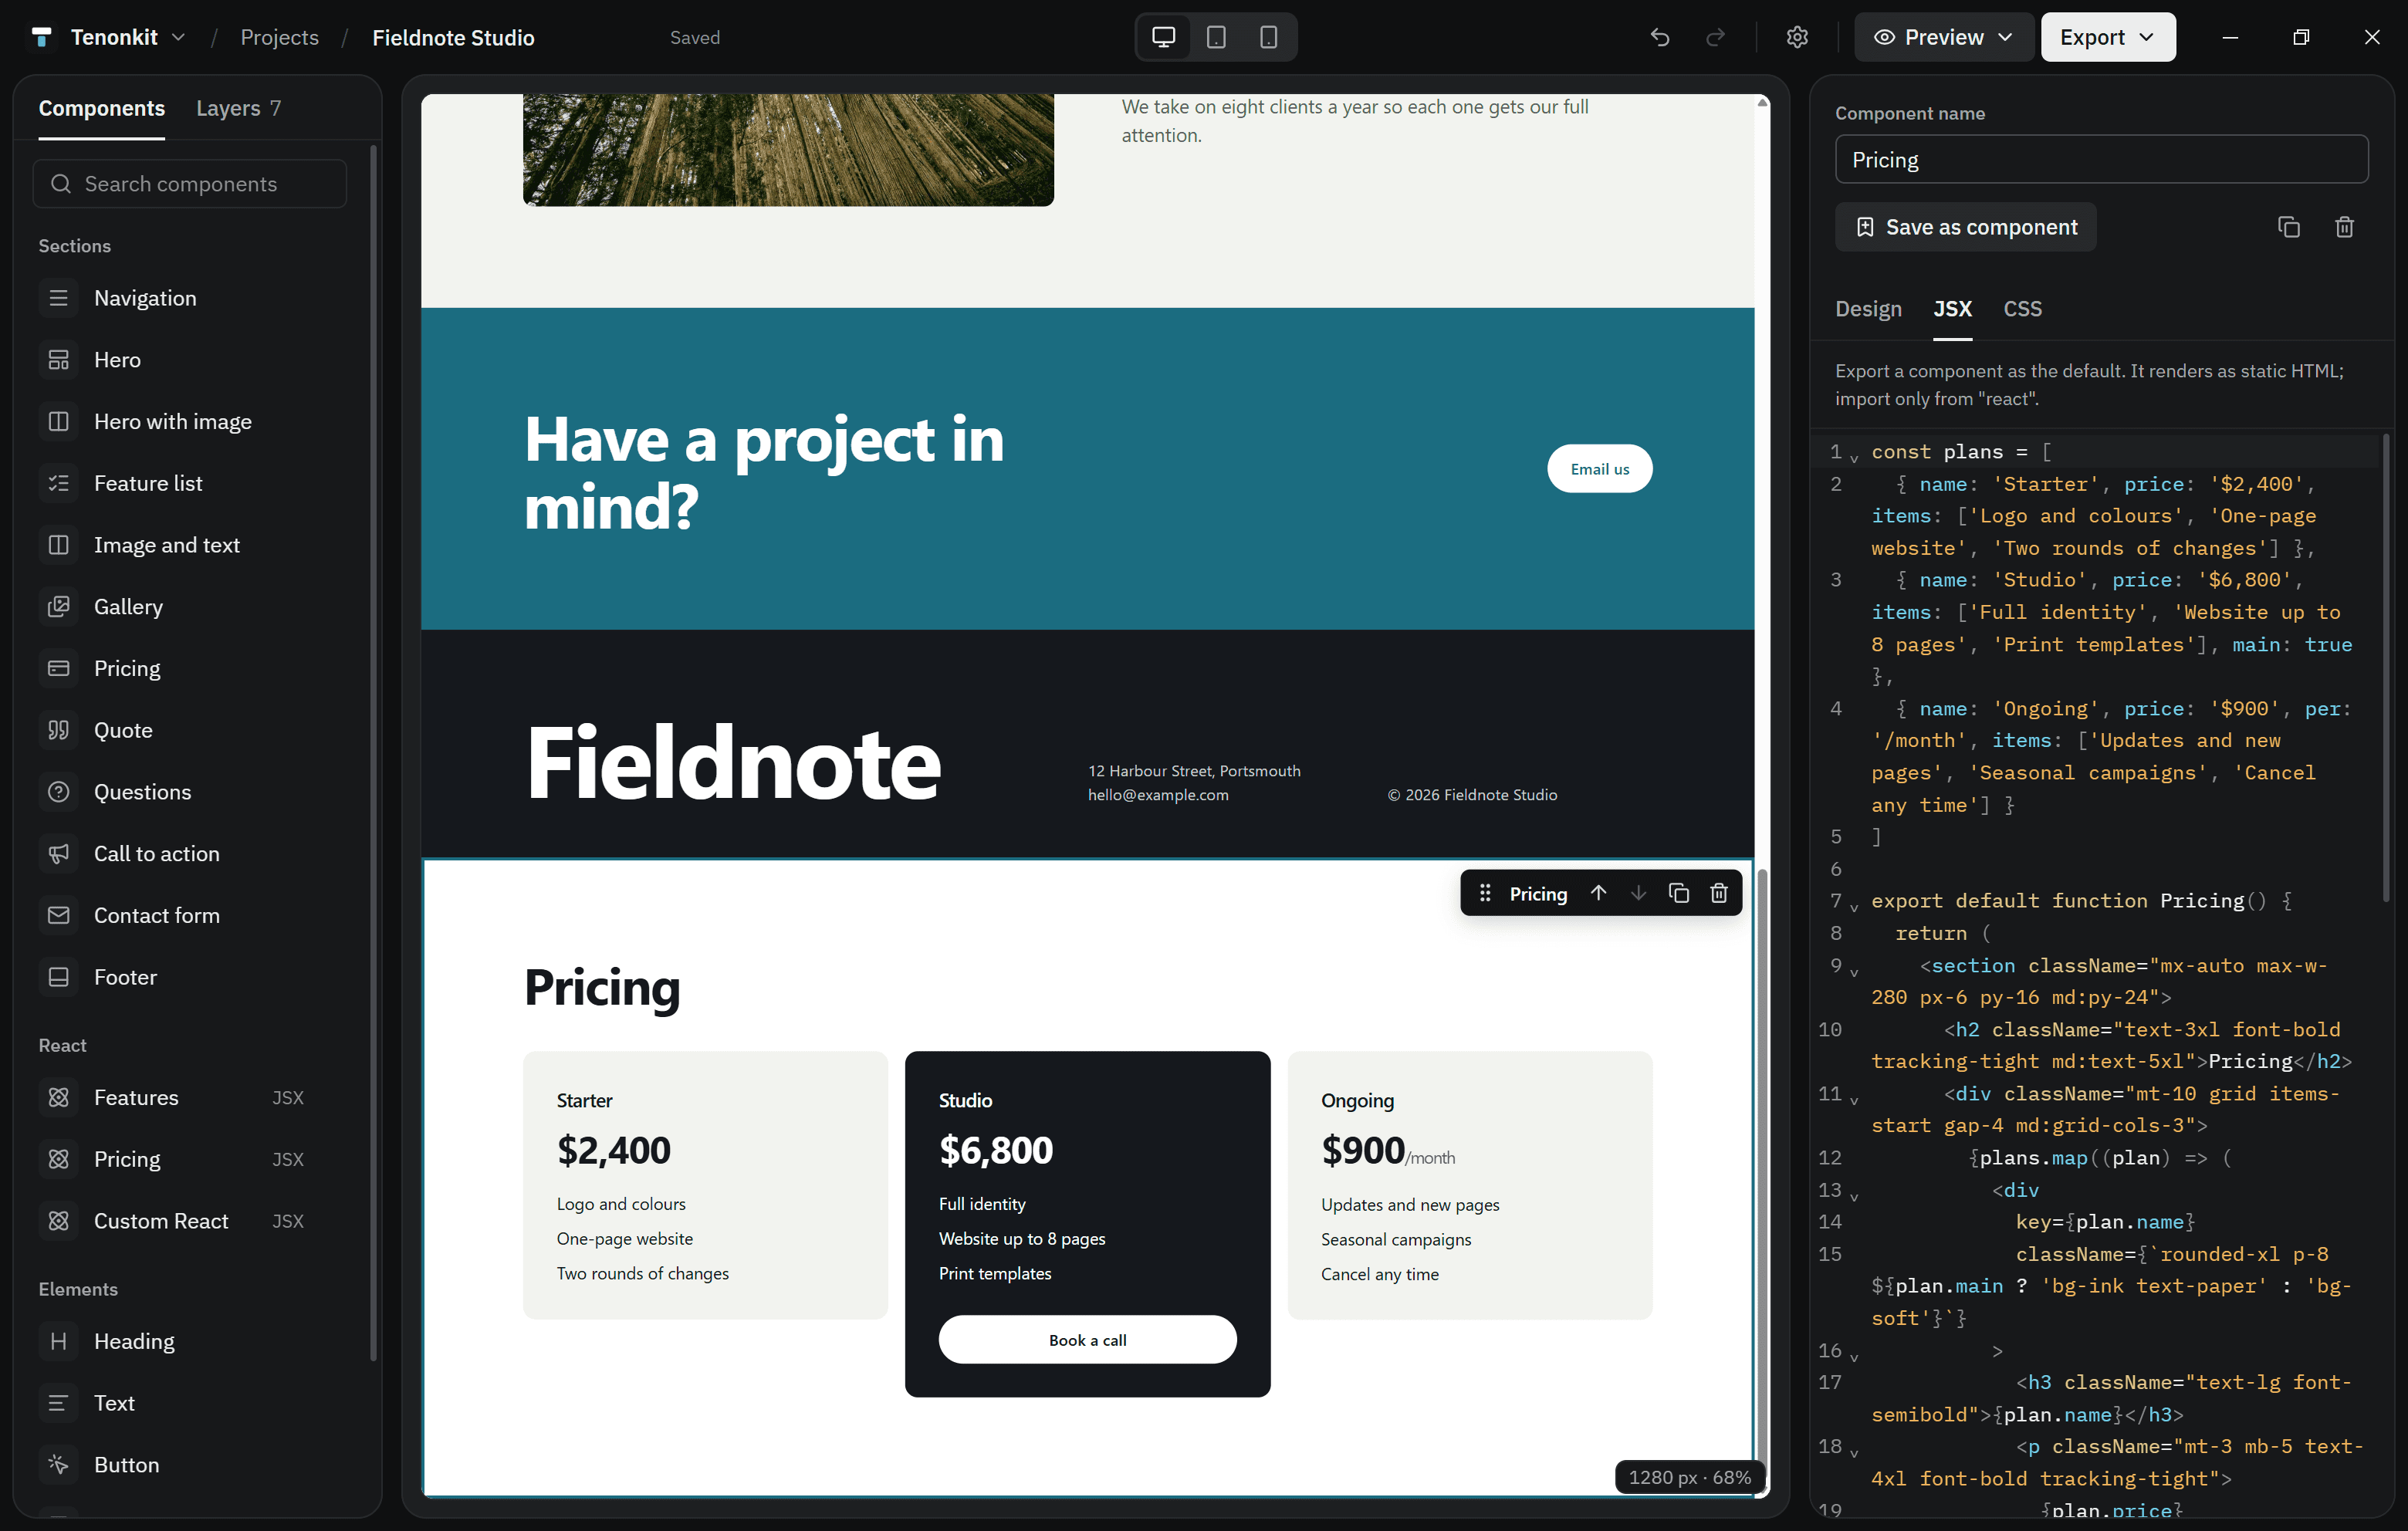Click Save as component button
This screenshot has height=1531, width=2408.
pos(1965,227)
